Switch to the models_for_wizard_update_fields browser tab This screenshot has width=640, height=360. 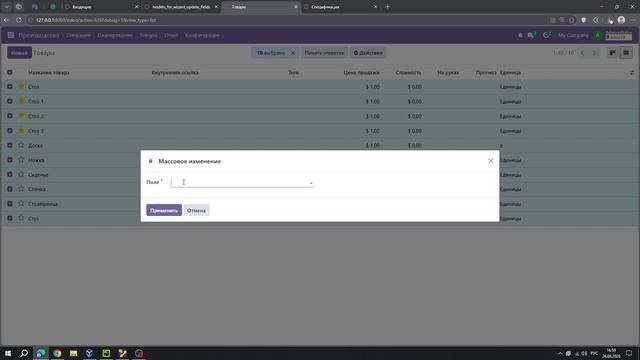coord(181,7)
